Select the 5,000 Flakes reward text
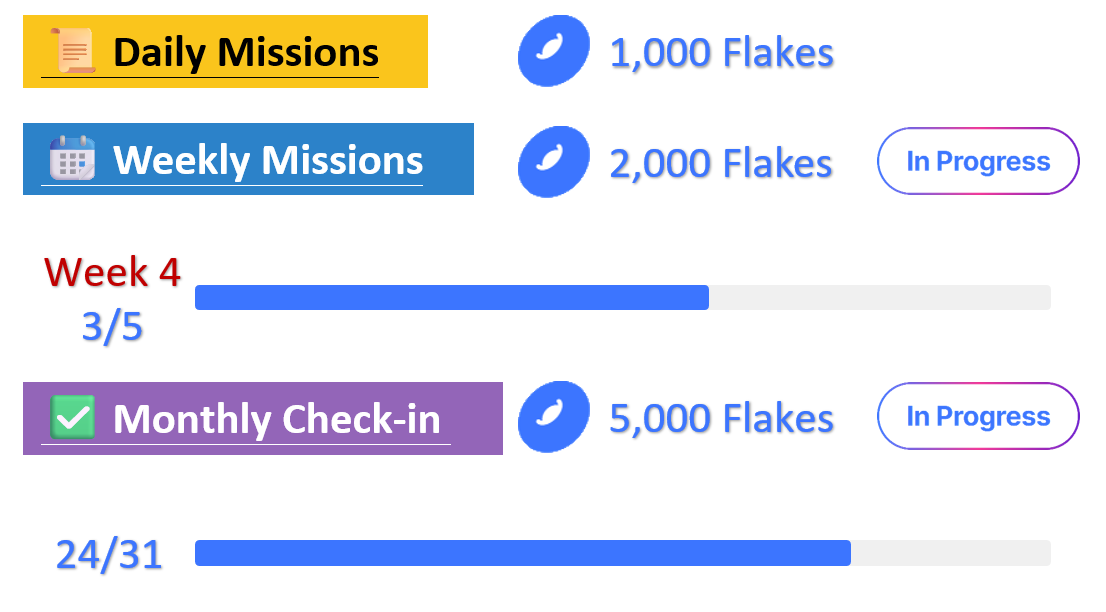 coord(721,418)
